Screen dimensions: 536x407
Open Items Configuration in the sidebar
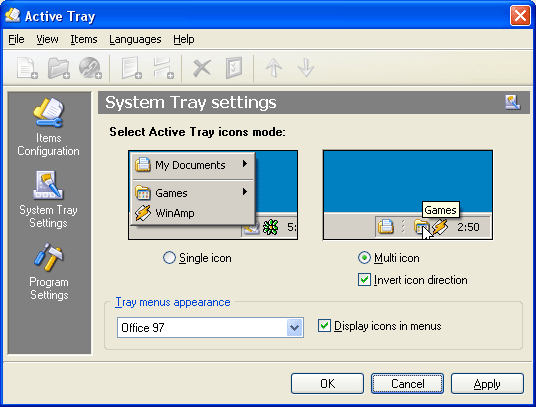point(48,127)
